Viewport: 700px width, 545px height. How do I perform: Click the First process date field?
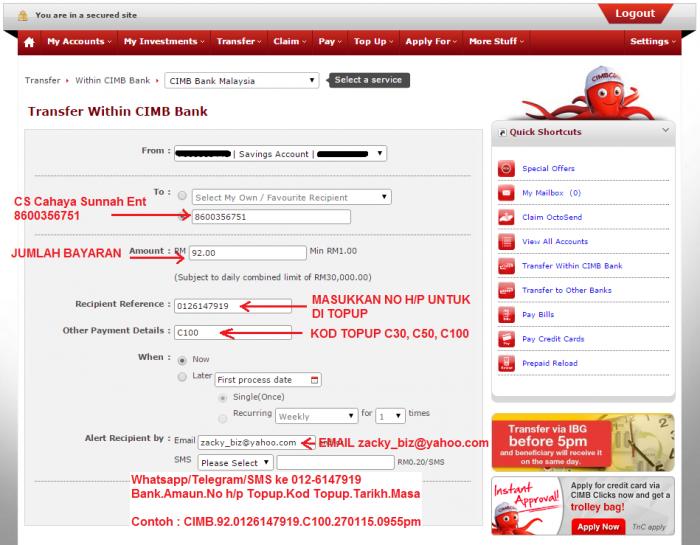point(268,380)
